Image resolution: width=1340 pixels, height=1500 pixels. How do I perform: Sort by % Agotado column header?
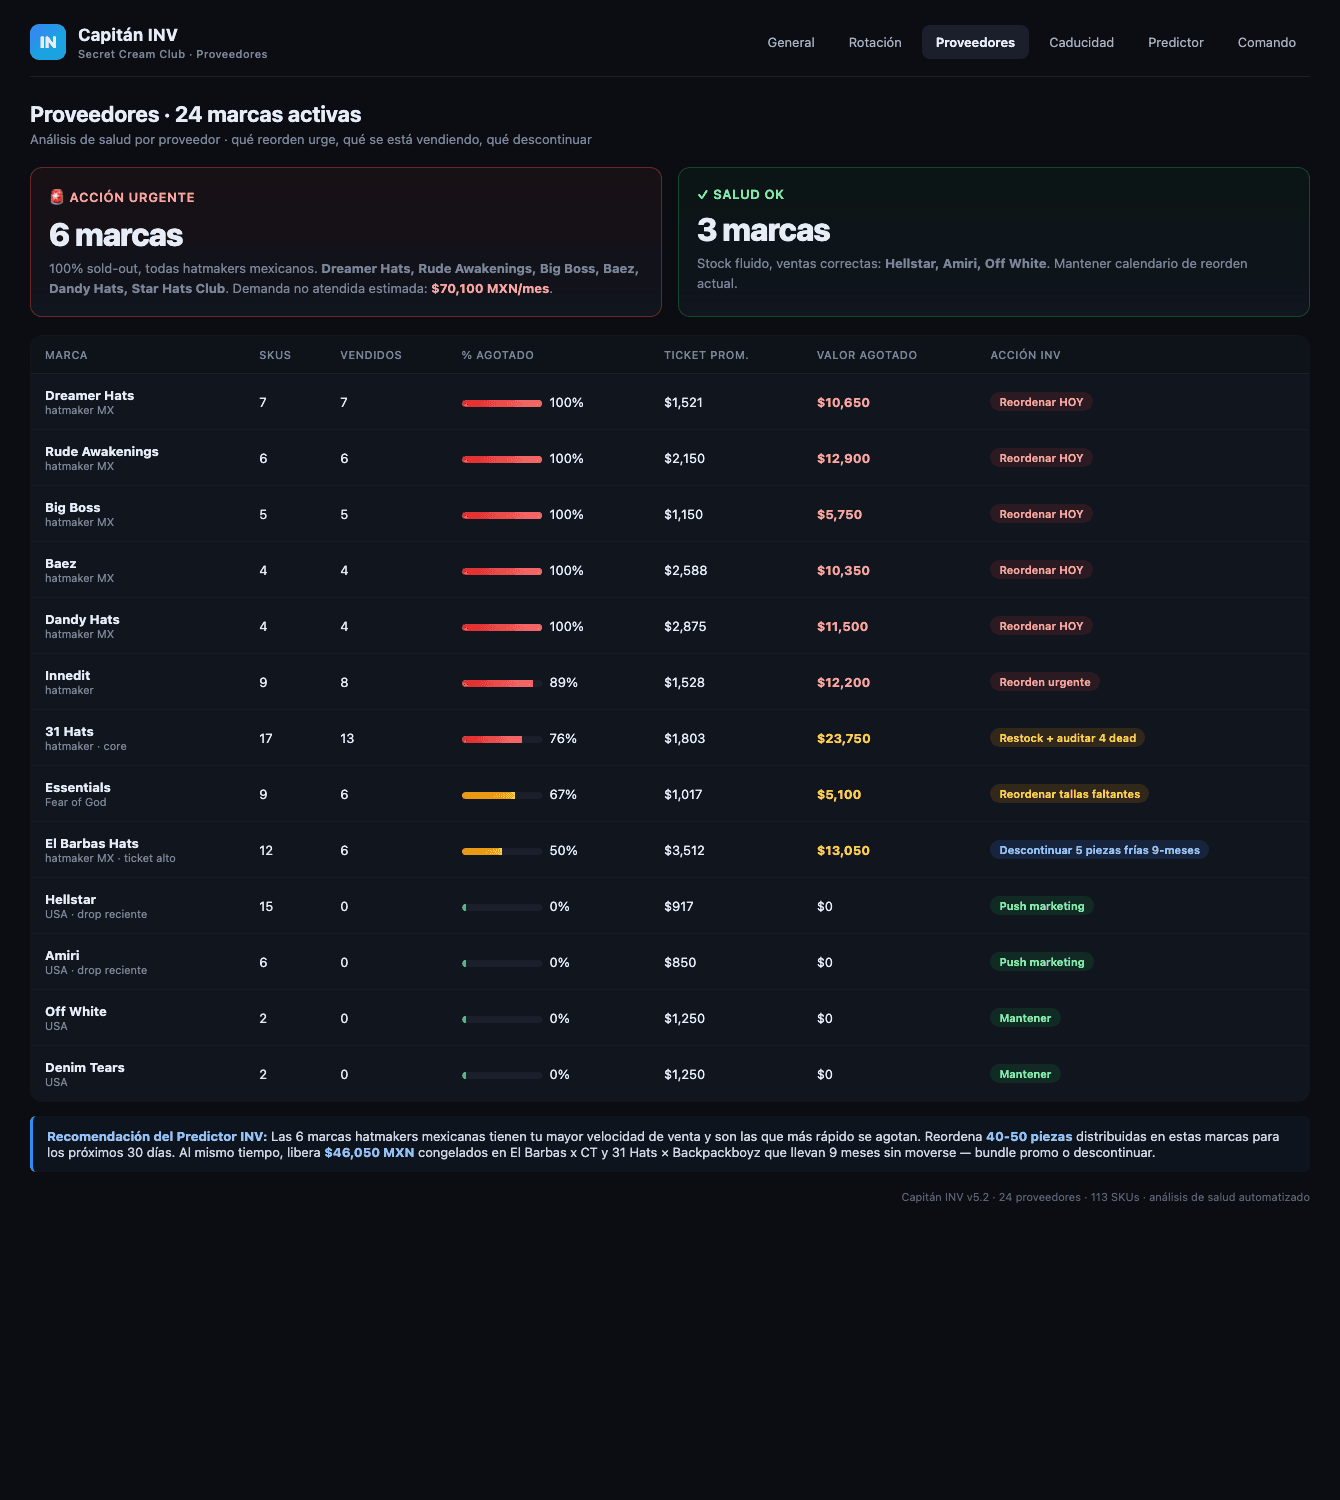tap(498, 355)
